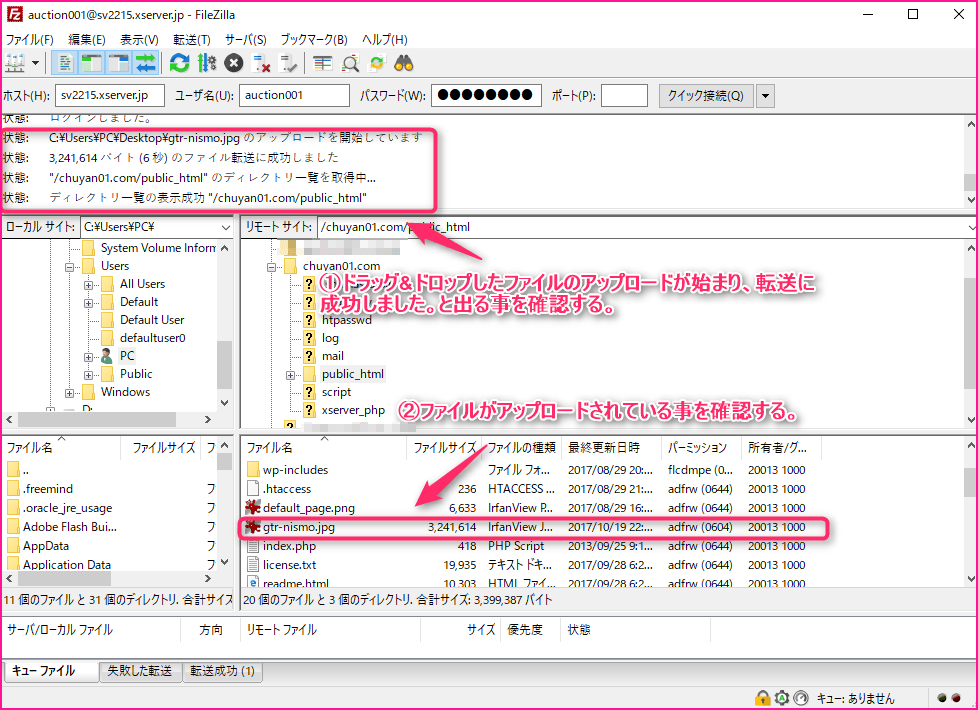Open the サーバ(S) menu

click(246, 39)
